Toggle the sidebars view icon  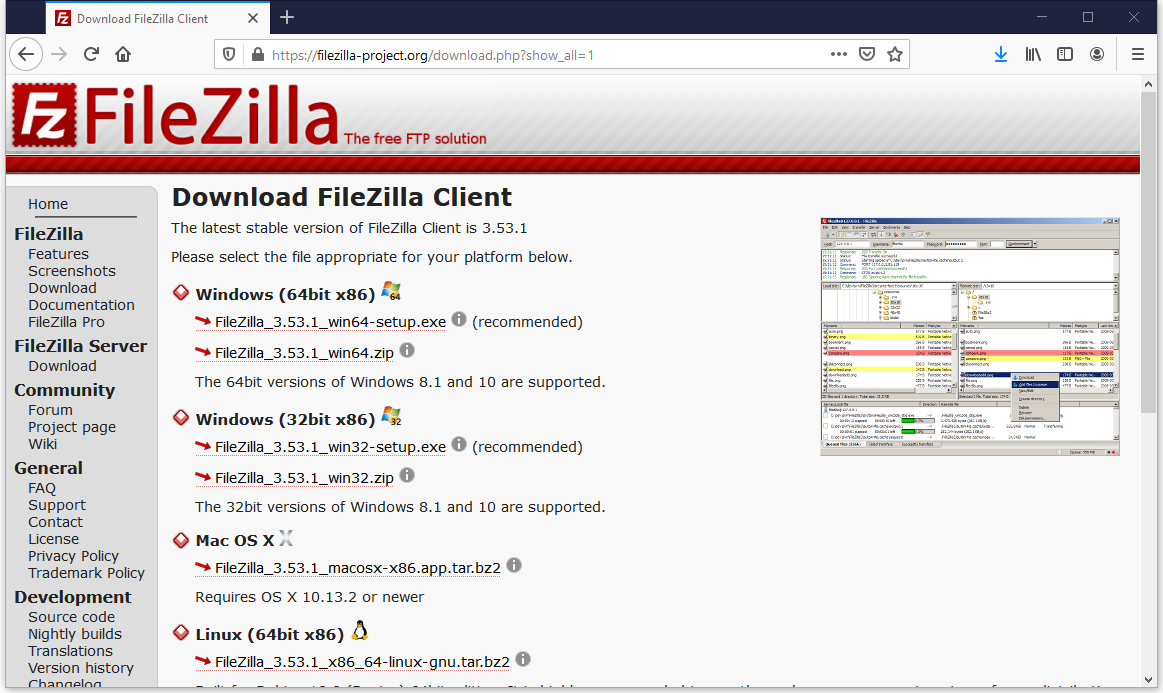click(x=1064, y=54)
